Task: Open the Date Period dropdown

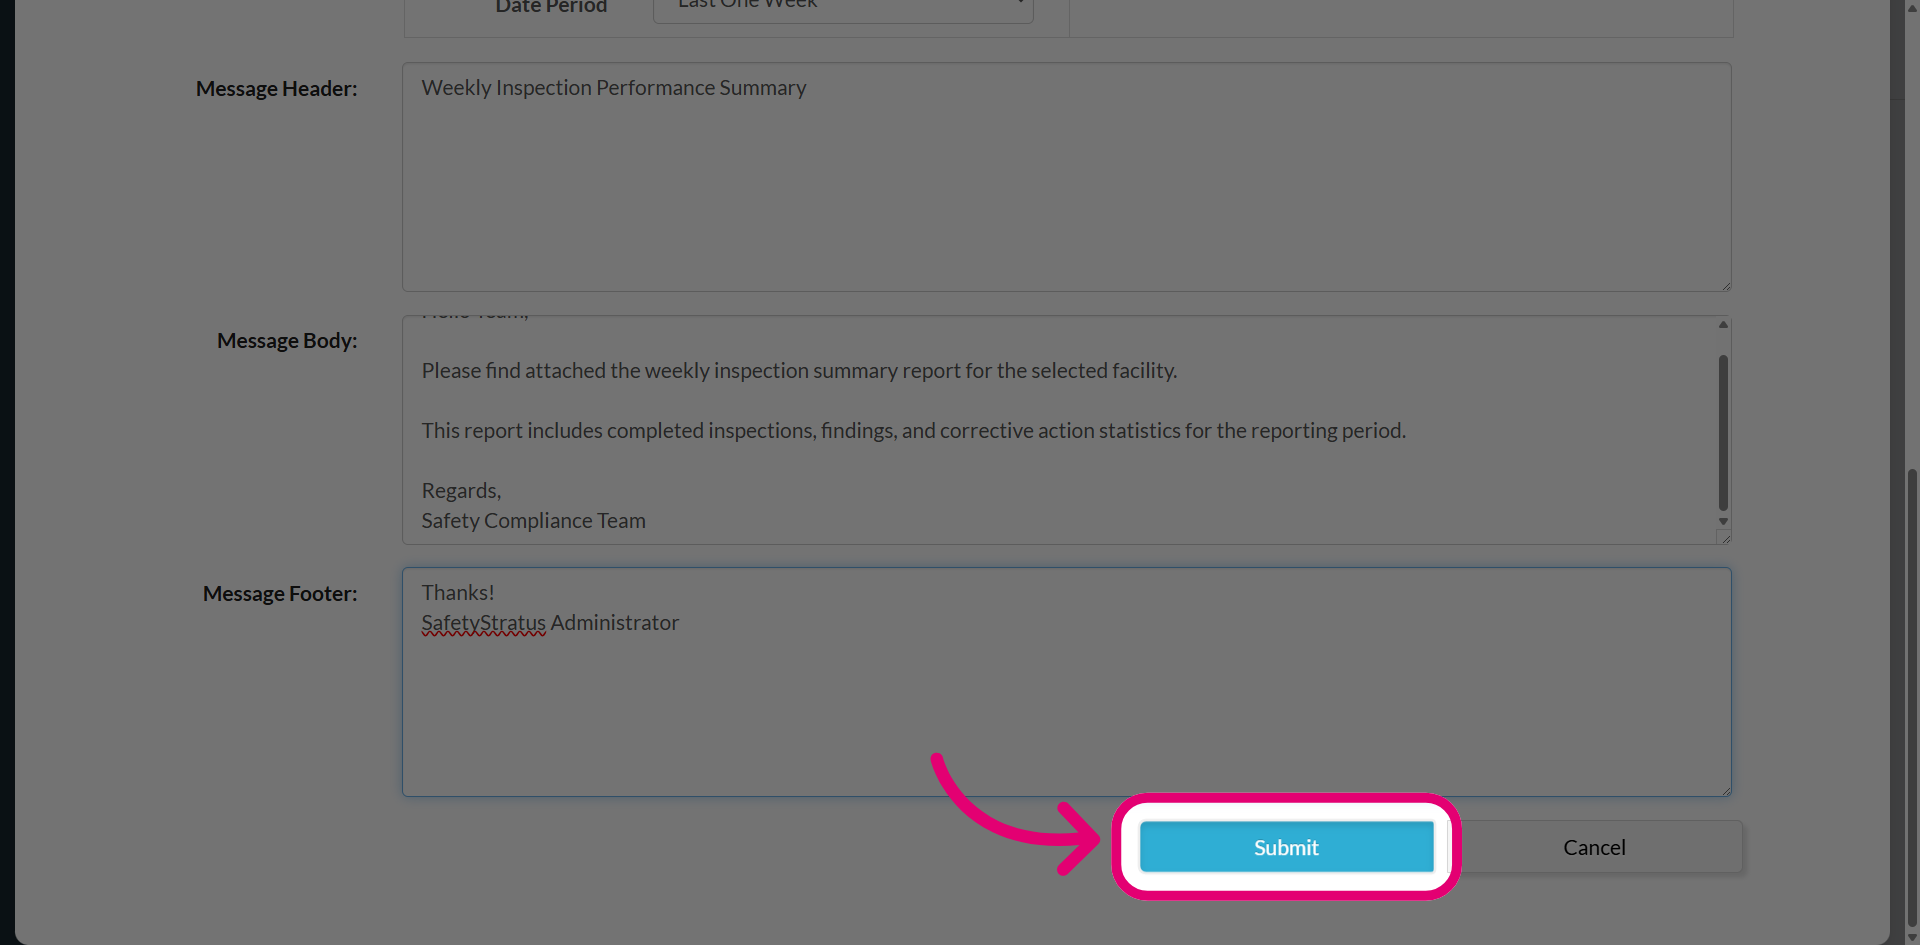Action: (843, 8)
